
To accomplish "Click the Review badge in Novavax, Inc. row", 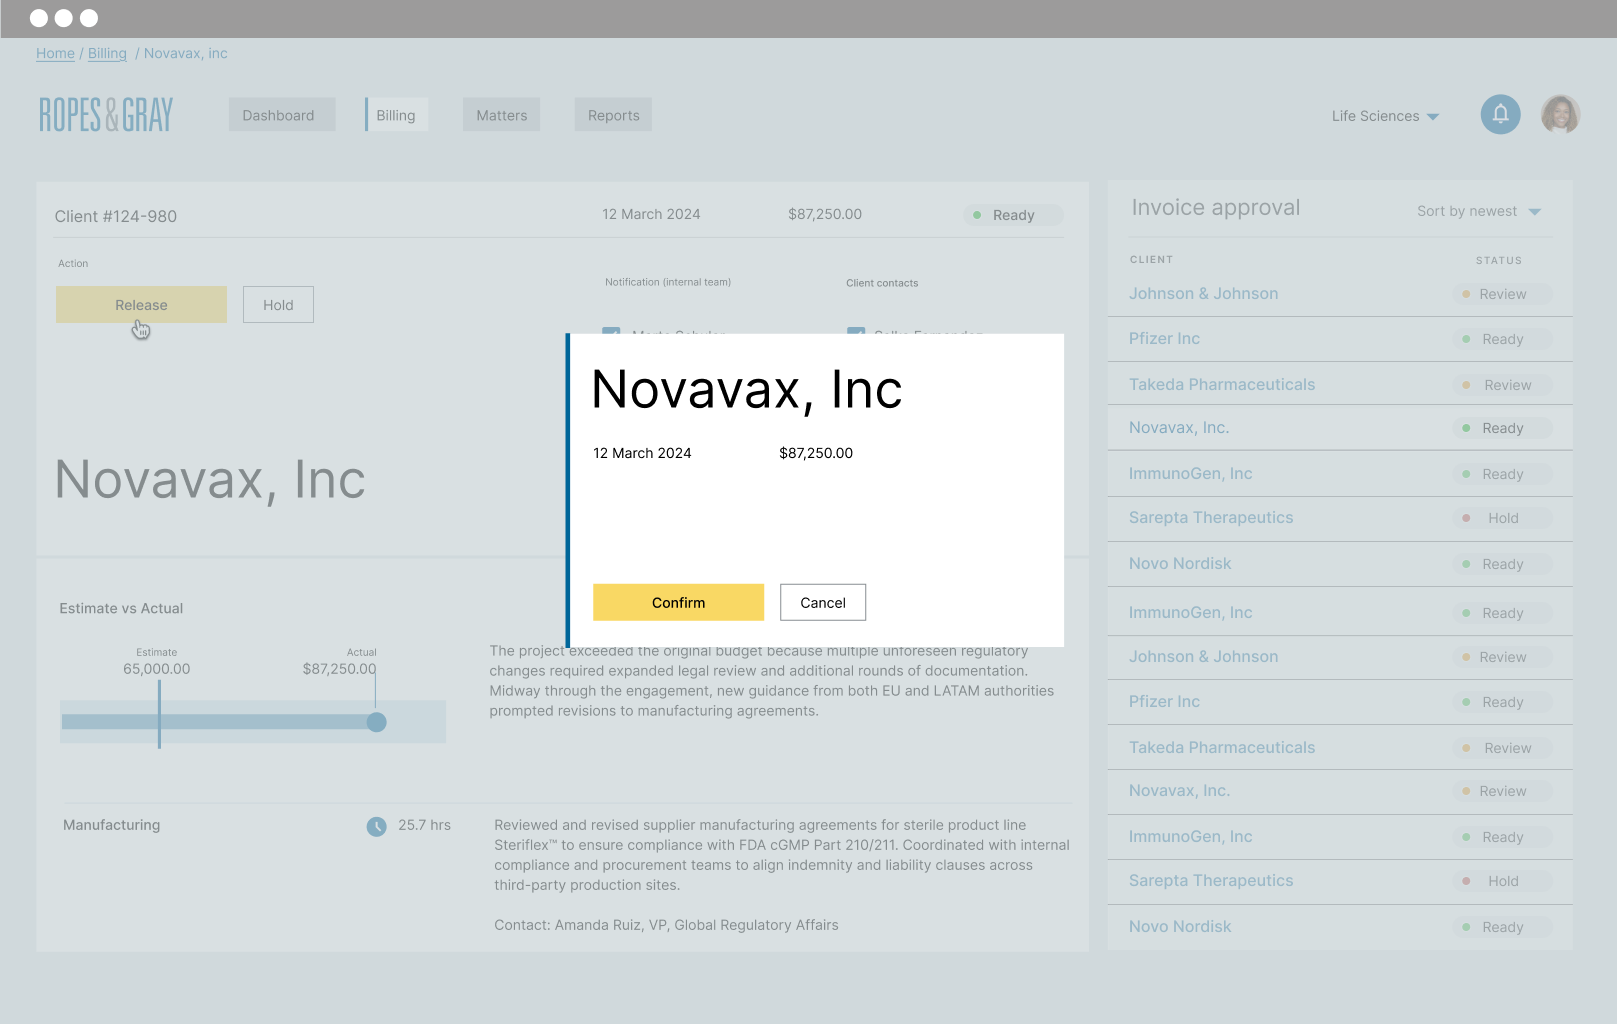I will 1502,791.
